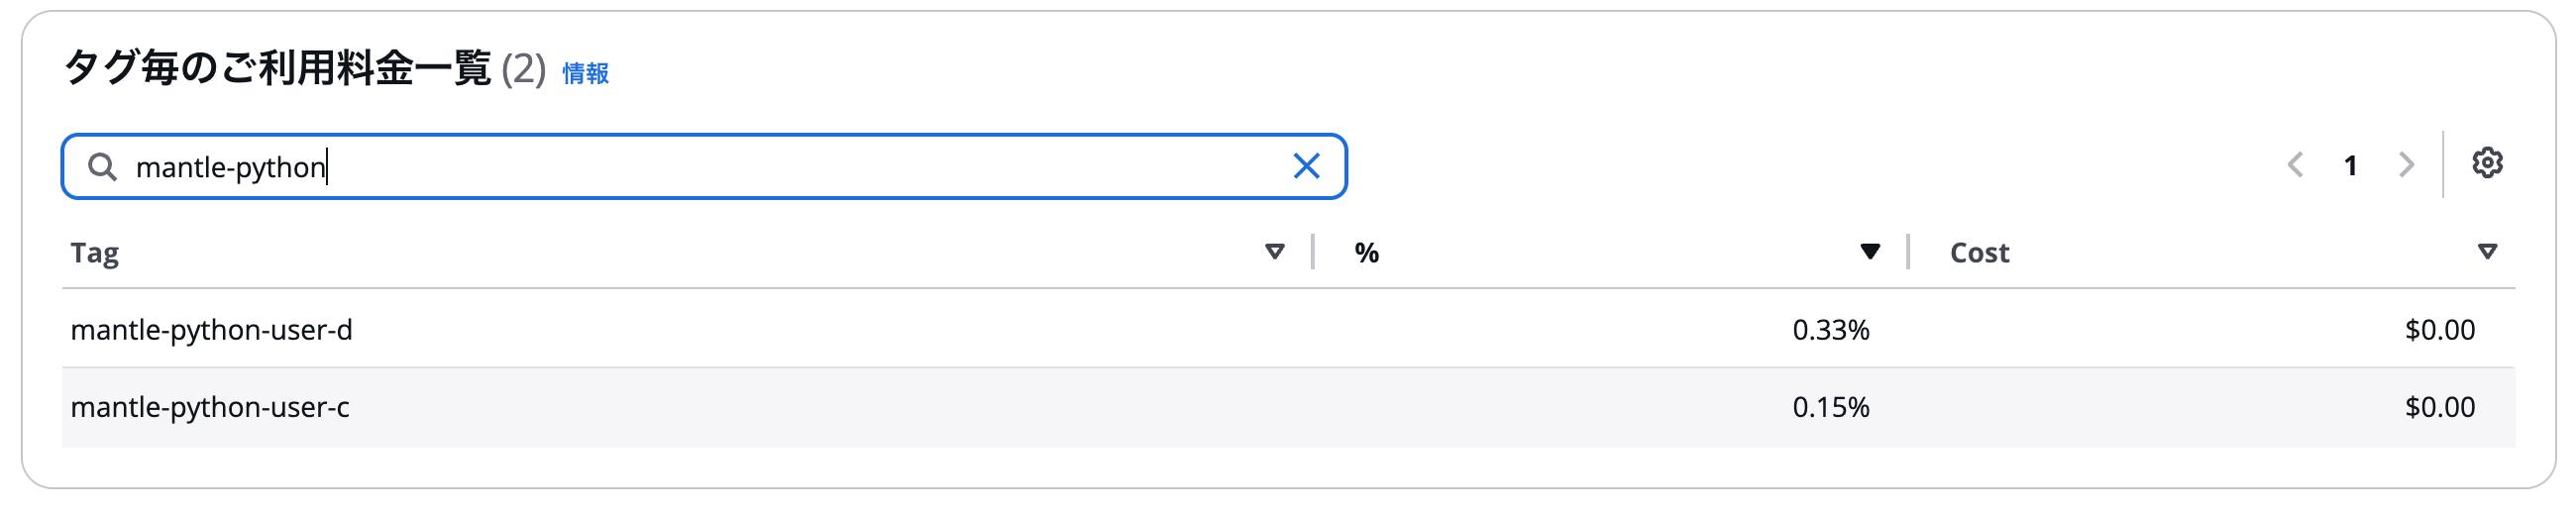This screenshot has width=2576, height=513.
Task: Go to next page arrow
Action: click(2406, 165)
